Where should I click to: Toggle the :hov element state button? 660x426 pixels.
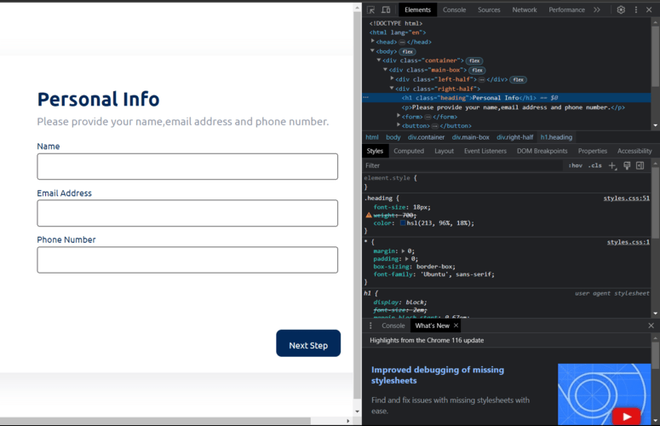575,165
